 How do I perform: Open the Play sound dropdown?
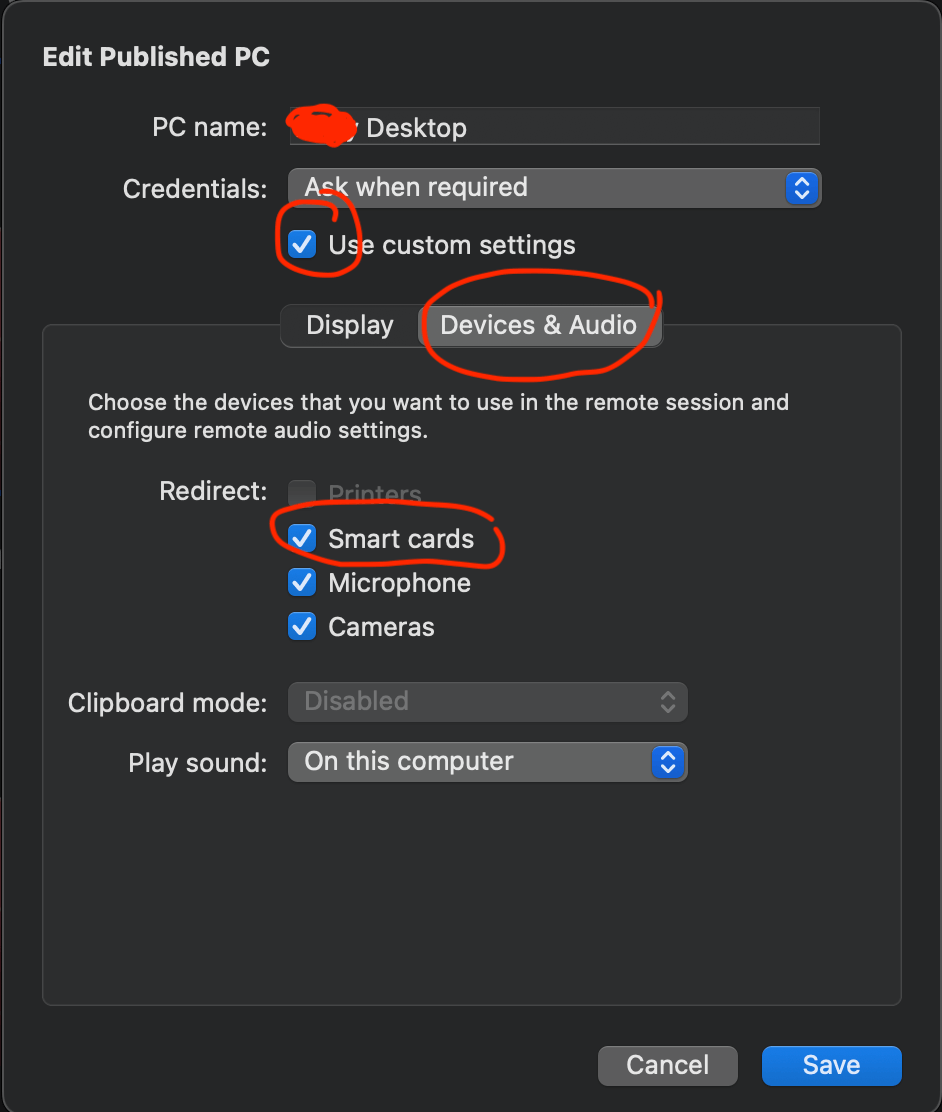click(488, 762)
